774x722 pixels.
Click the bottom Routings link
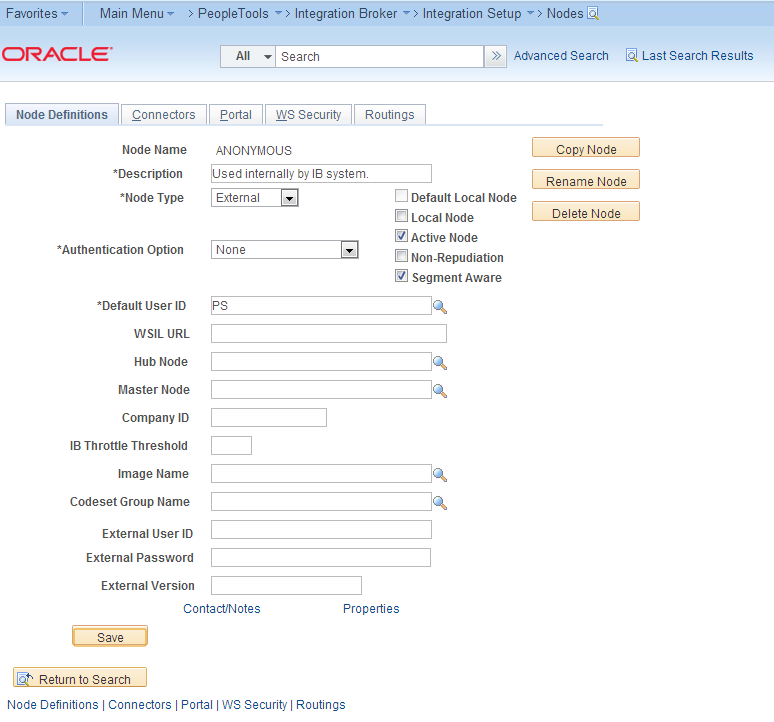click(x=320, y=705)
